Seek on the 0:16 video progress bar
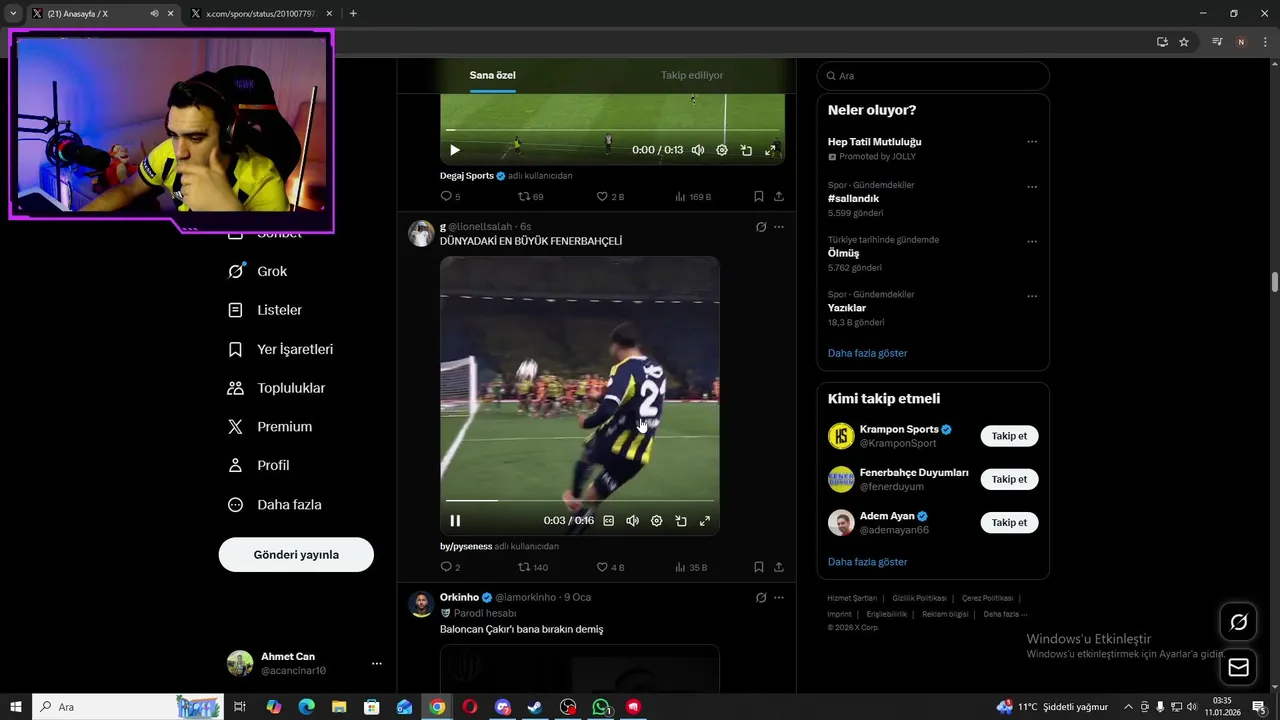Viewport: 1280px width, 720px height. (x=580, y=500)
